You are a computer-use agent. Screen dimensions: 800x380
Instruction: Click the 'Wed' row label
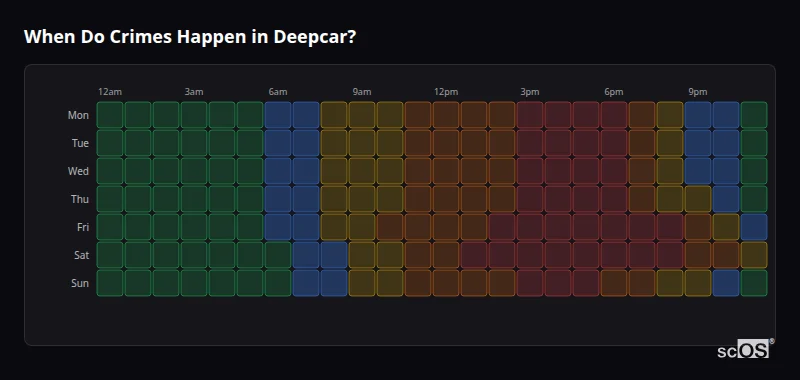[x=78, y=171]
